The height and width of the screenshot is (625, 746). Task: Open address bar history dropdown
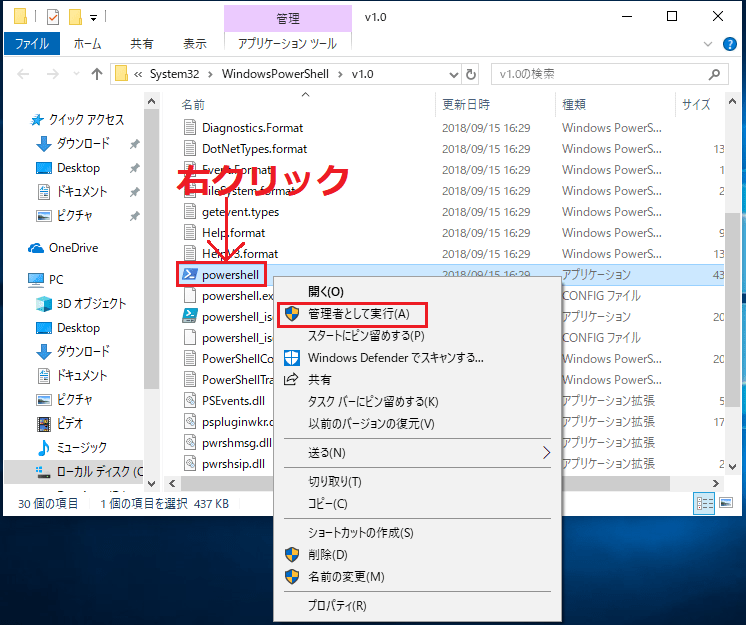tap(454, 75)
